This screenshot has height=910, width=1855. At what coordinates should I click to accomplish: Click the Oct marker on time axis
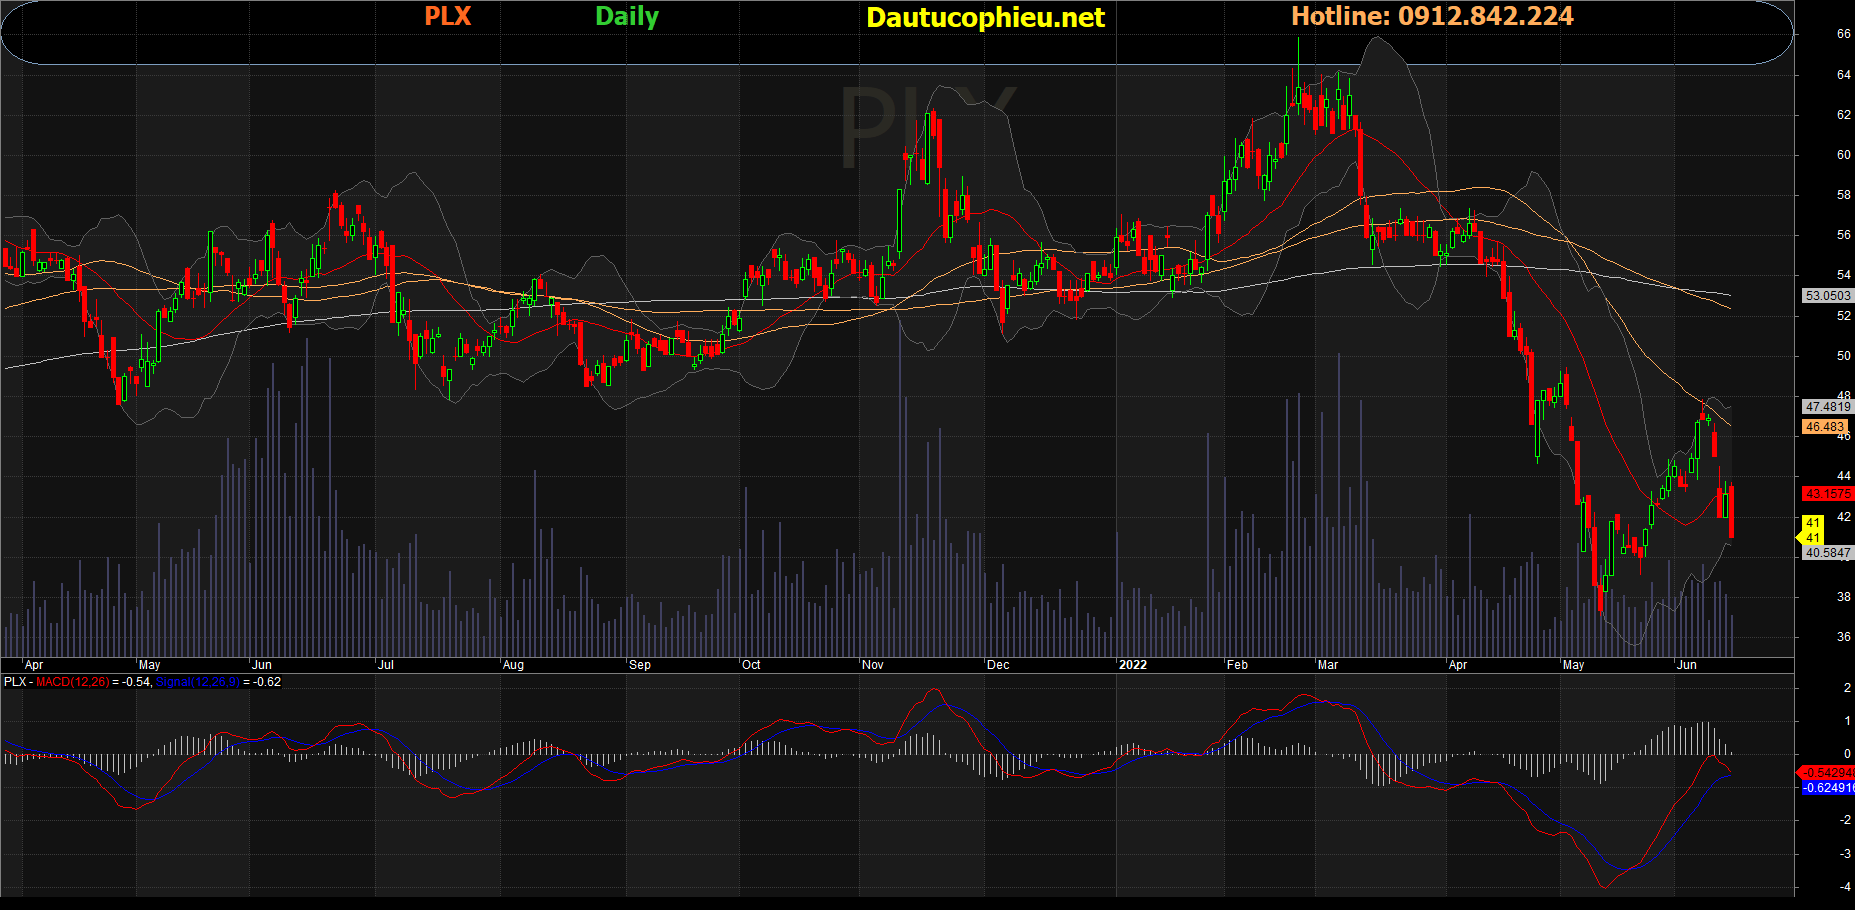pyautogui.click(x=750, y=665)
